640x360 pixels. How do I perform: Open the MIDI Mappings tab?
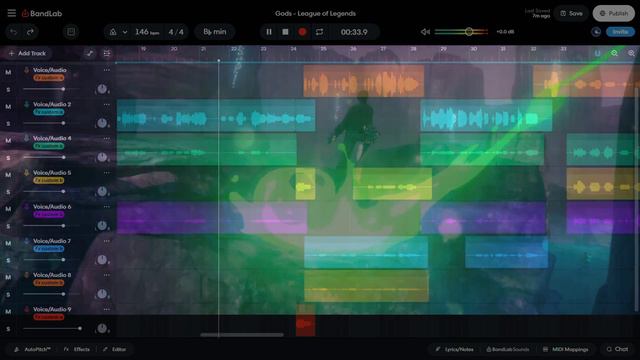pyautogui.click(x=566, y=349)
